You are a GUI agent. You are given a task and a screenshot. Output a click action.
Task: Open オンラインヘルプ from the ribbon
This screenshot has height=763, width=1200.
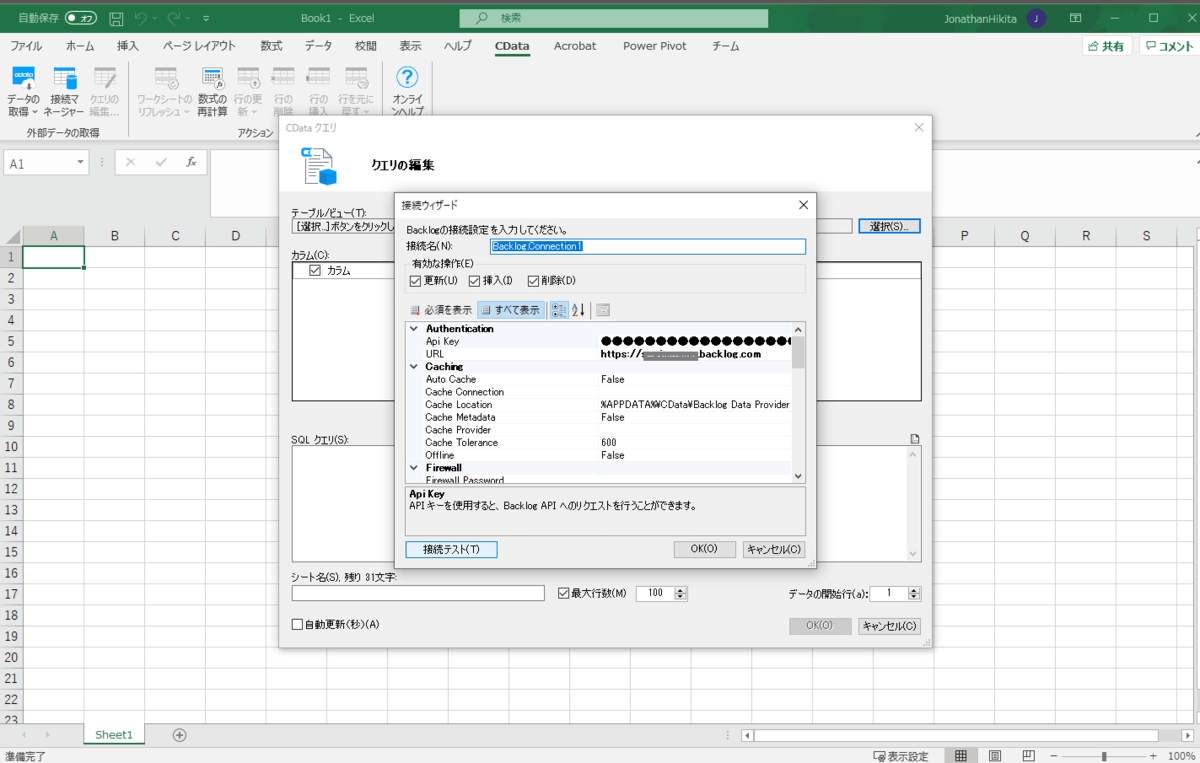(407, 79)
